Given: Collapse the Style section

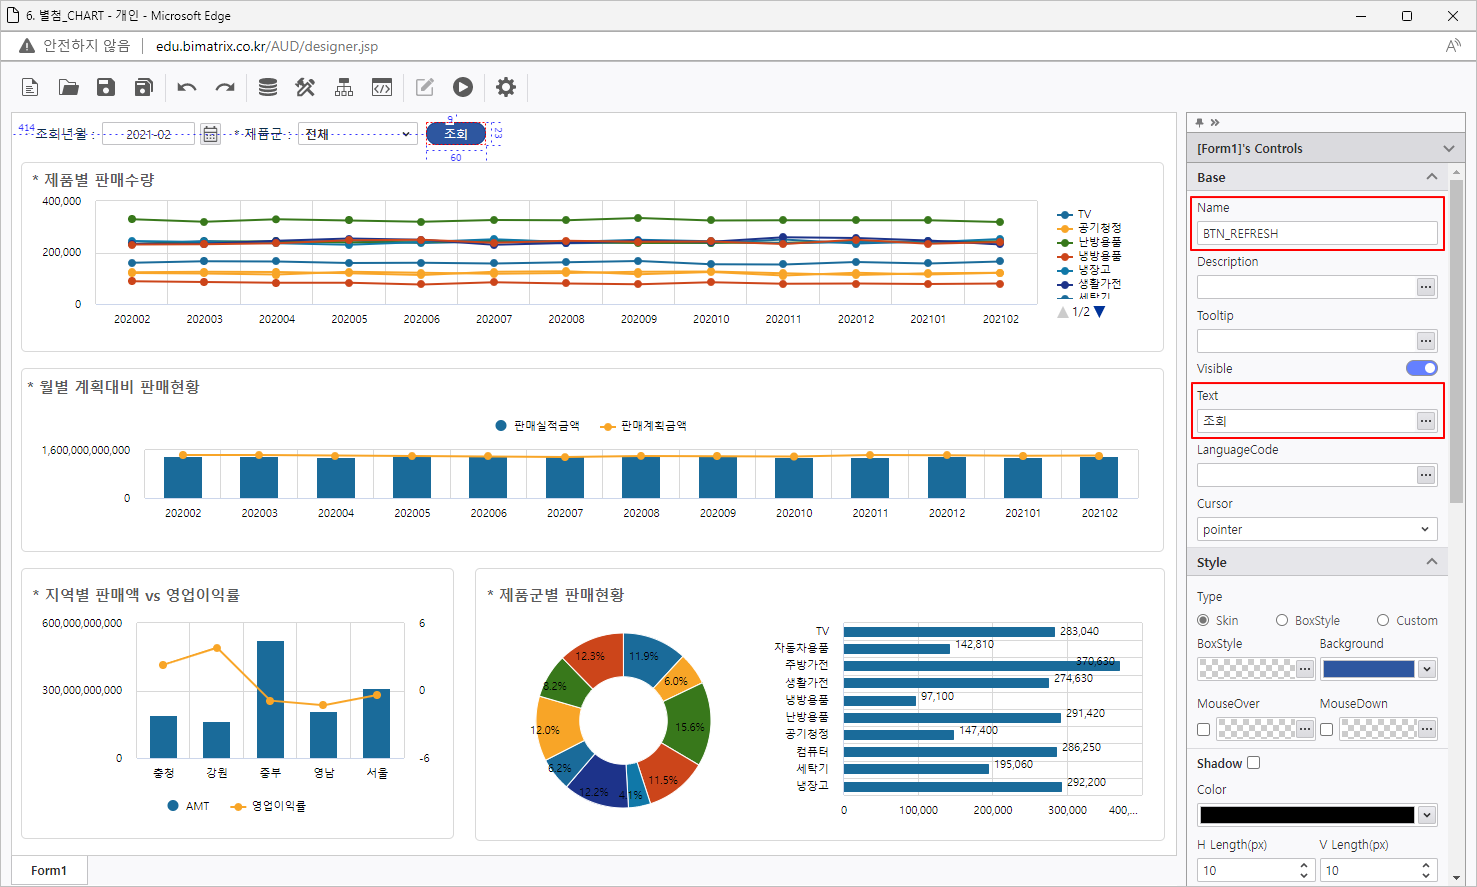Looking at the screenshot, I should tap(1431, 562).
